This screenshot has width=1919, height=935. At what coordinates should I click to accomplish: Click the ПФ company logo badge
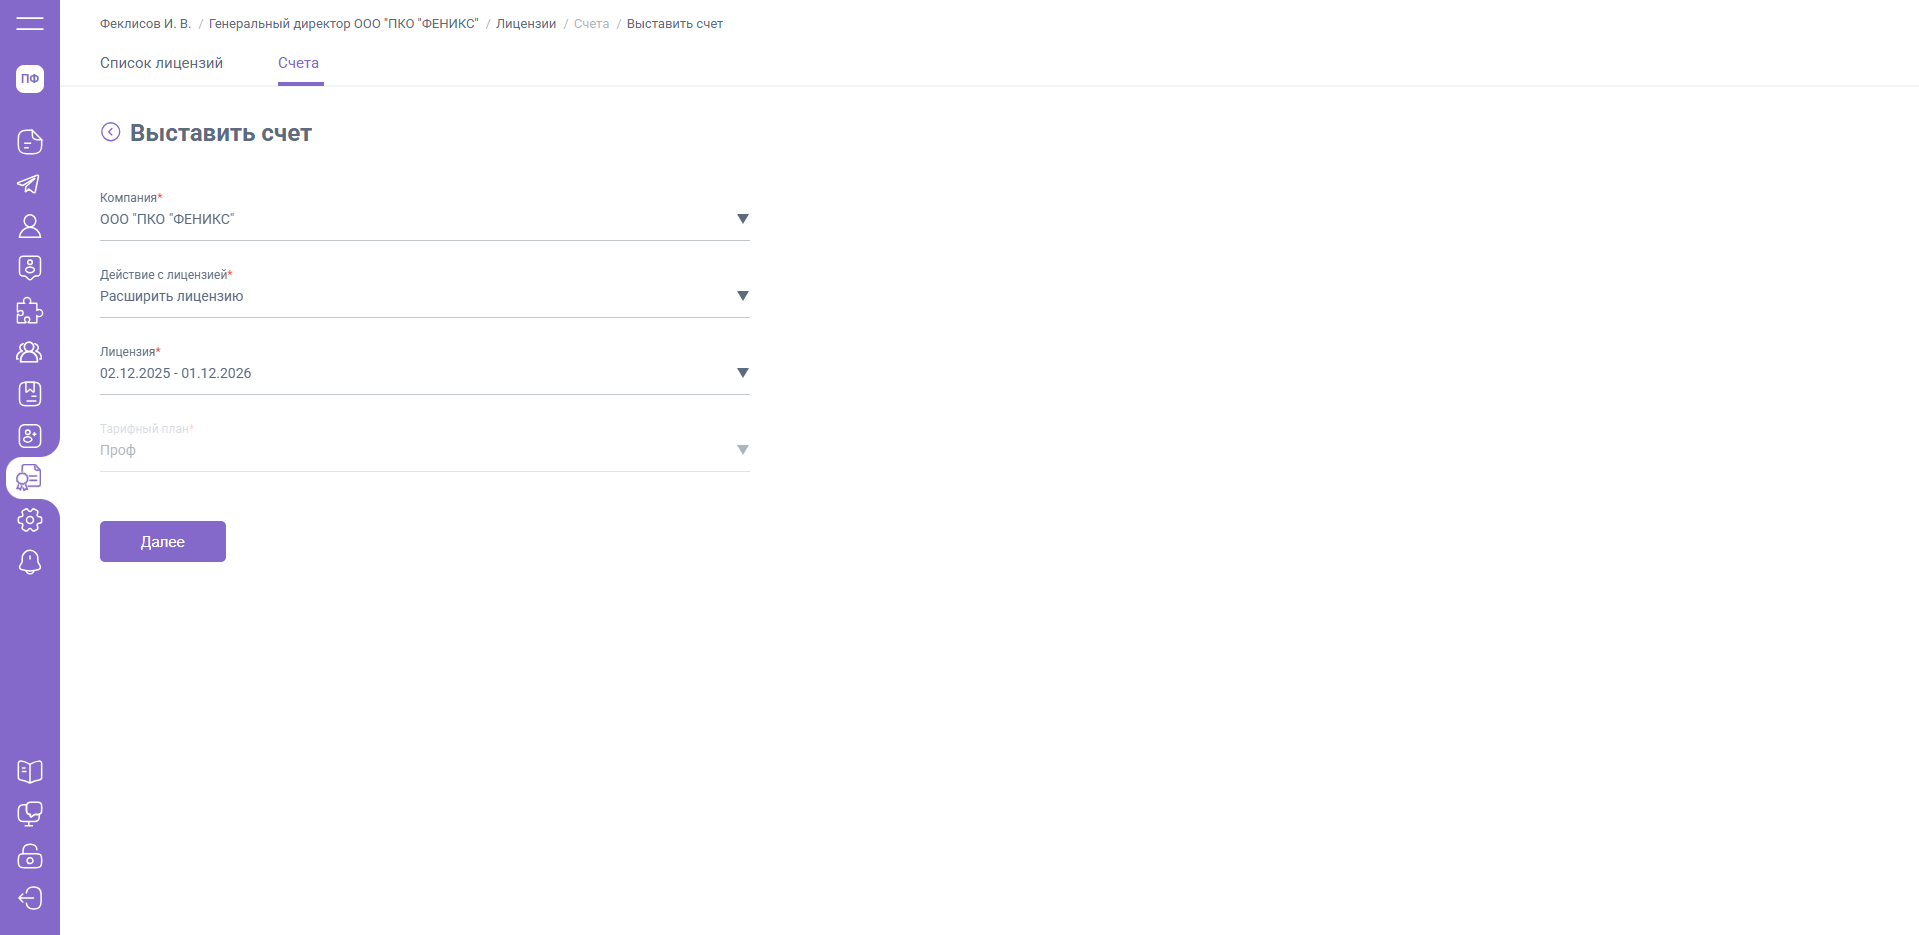pos(30,79)
